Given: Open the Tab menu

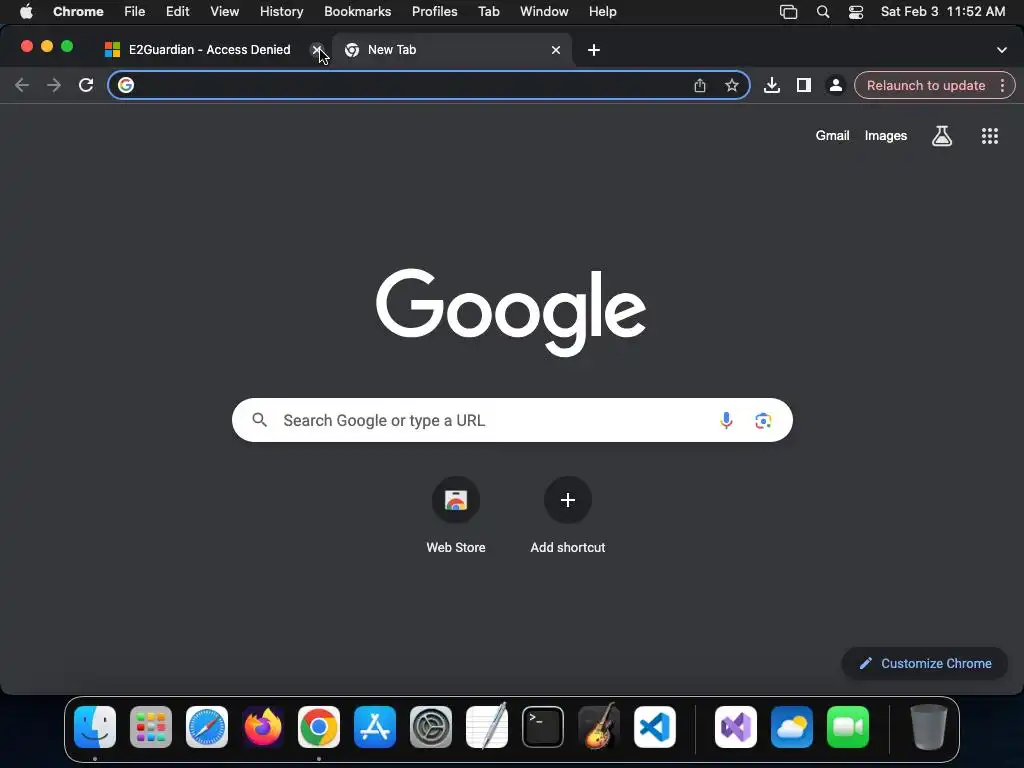Looking at the screenshot, I should [488, 11].
